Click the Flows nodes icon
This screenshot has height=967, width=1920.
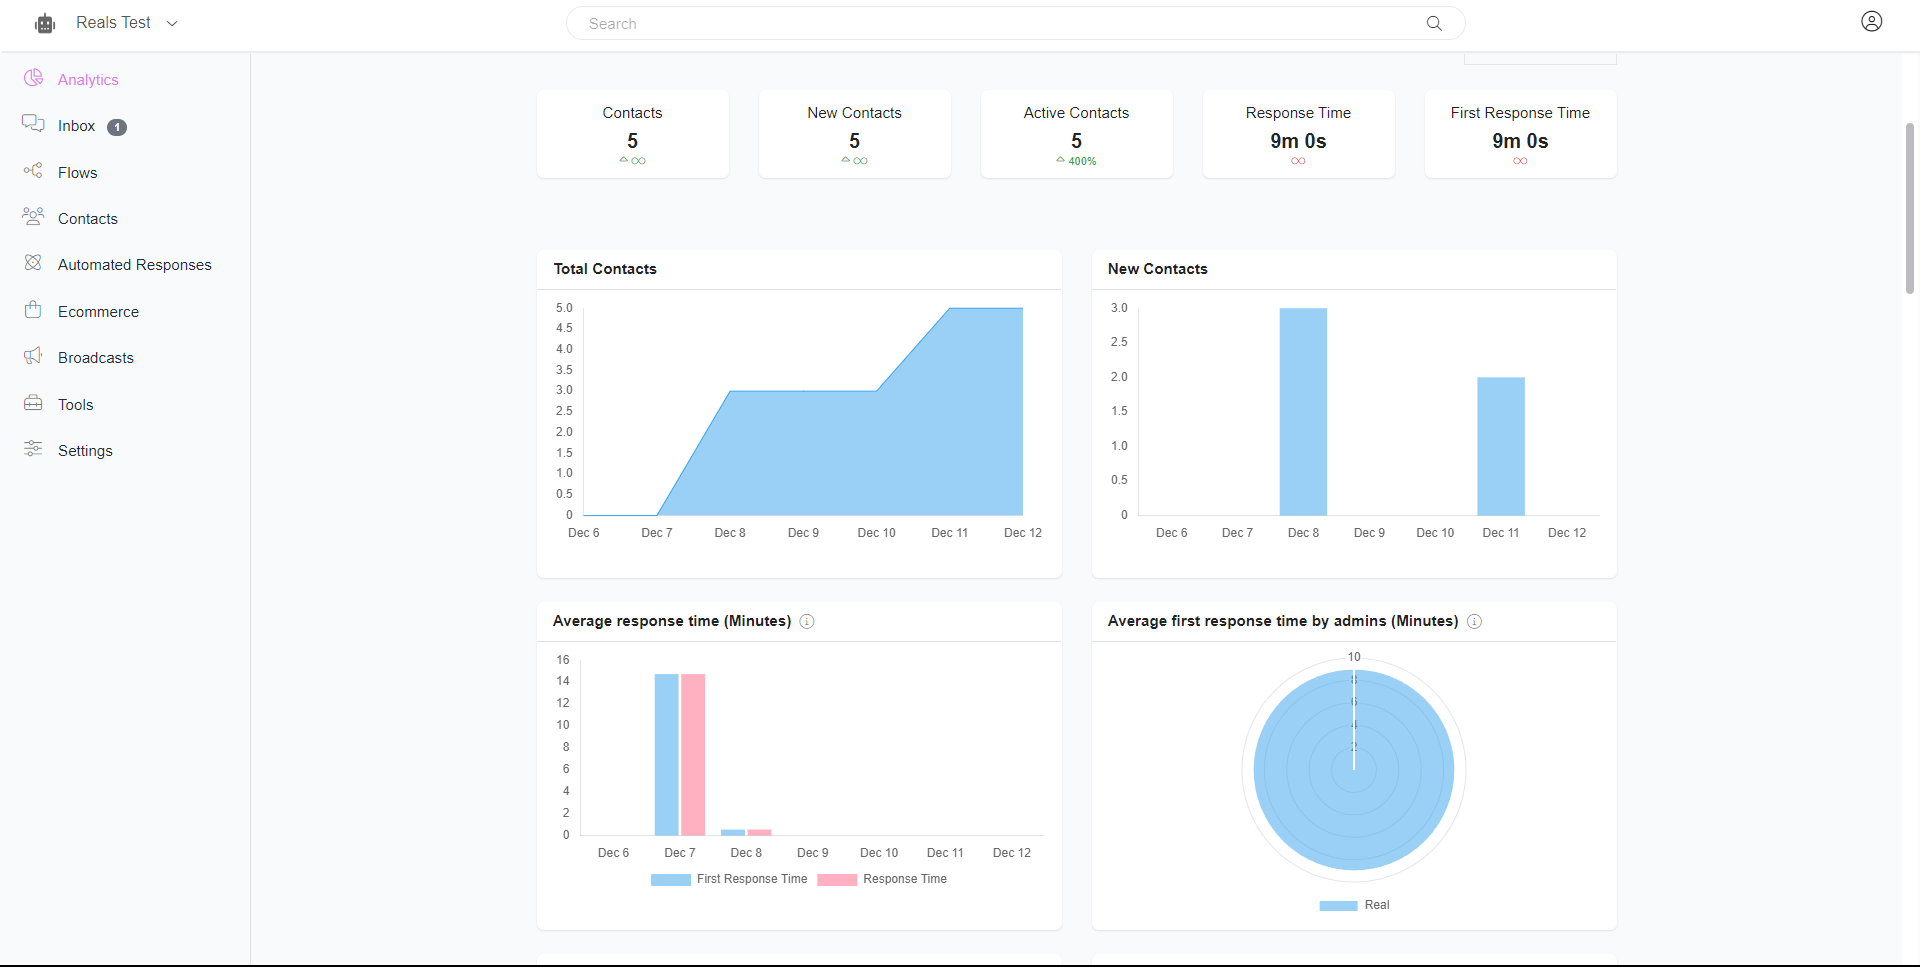[x=33, y=171]
